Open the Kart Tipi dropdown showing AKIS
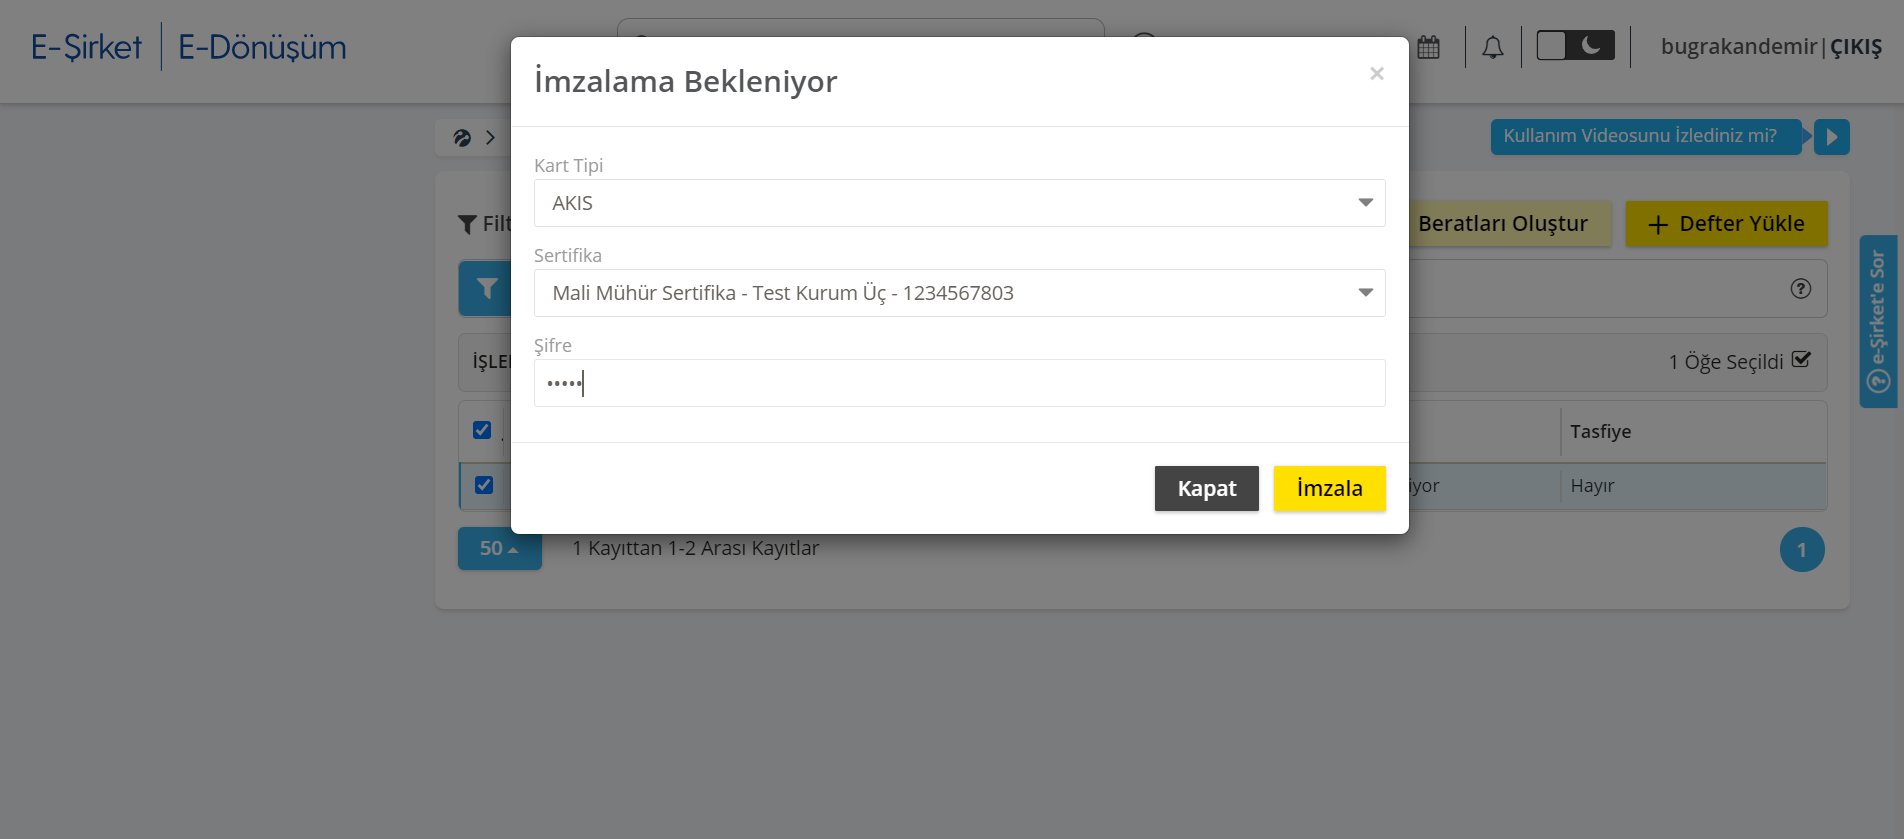Image resolution: width=1904 pixels, height=839 pixels. coord(959,203)
